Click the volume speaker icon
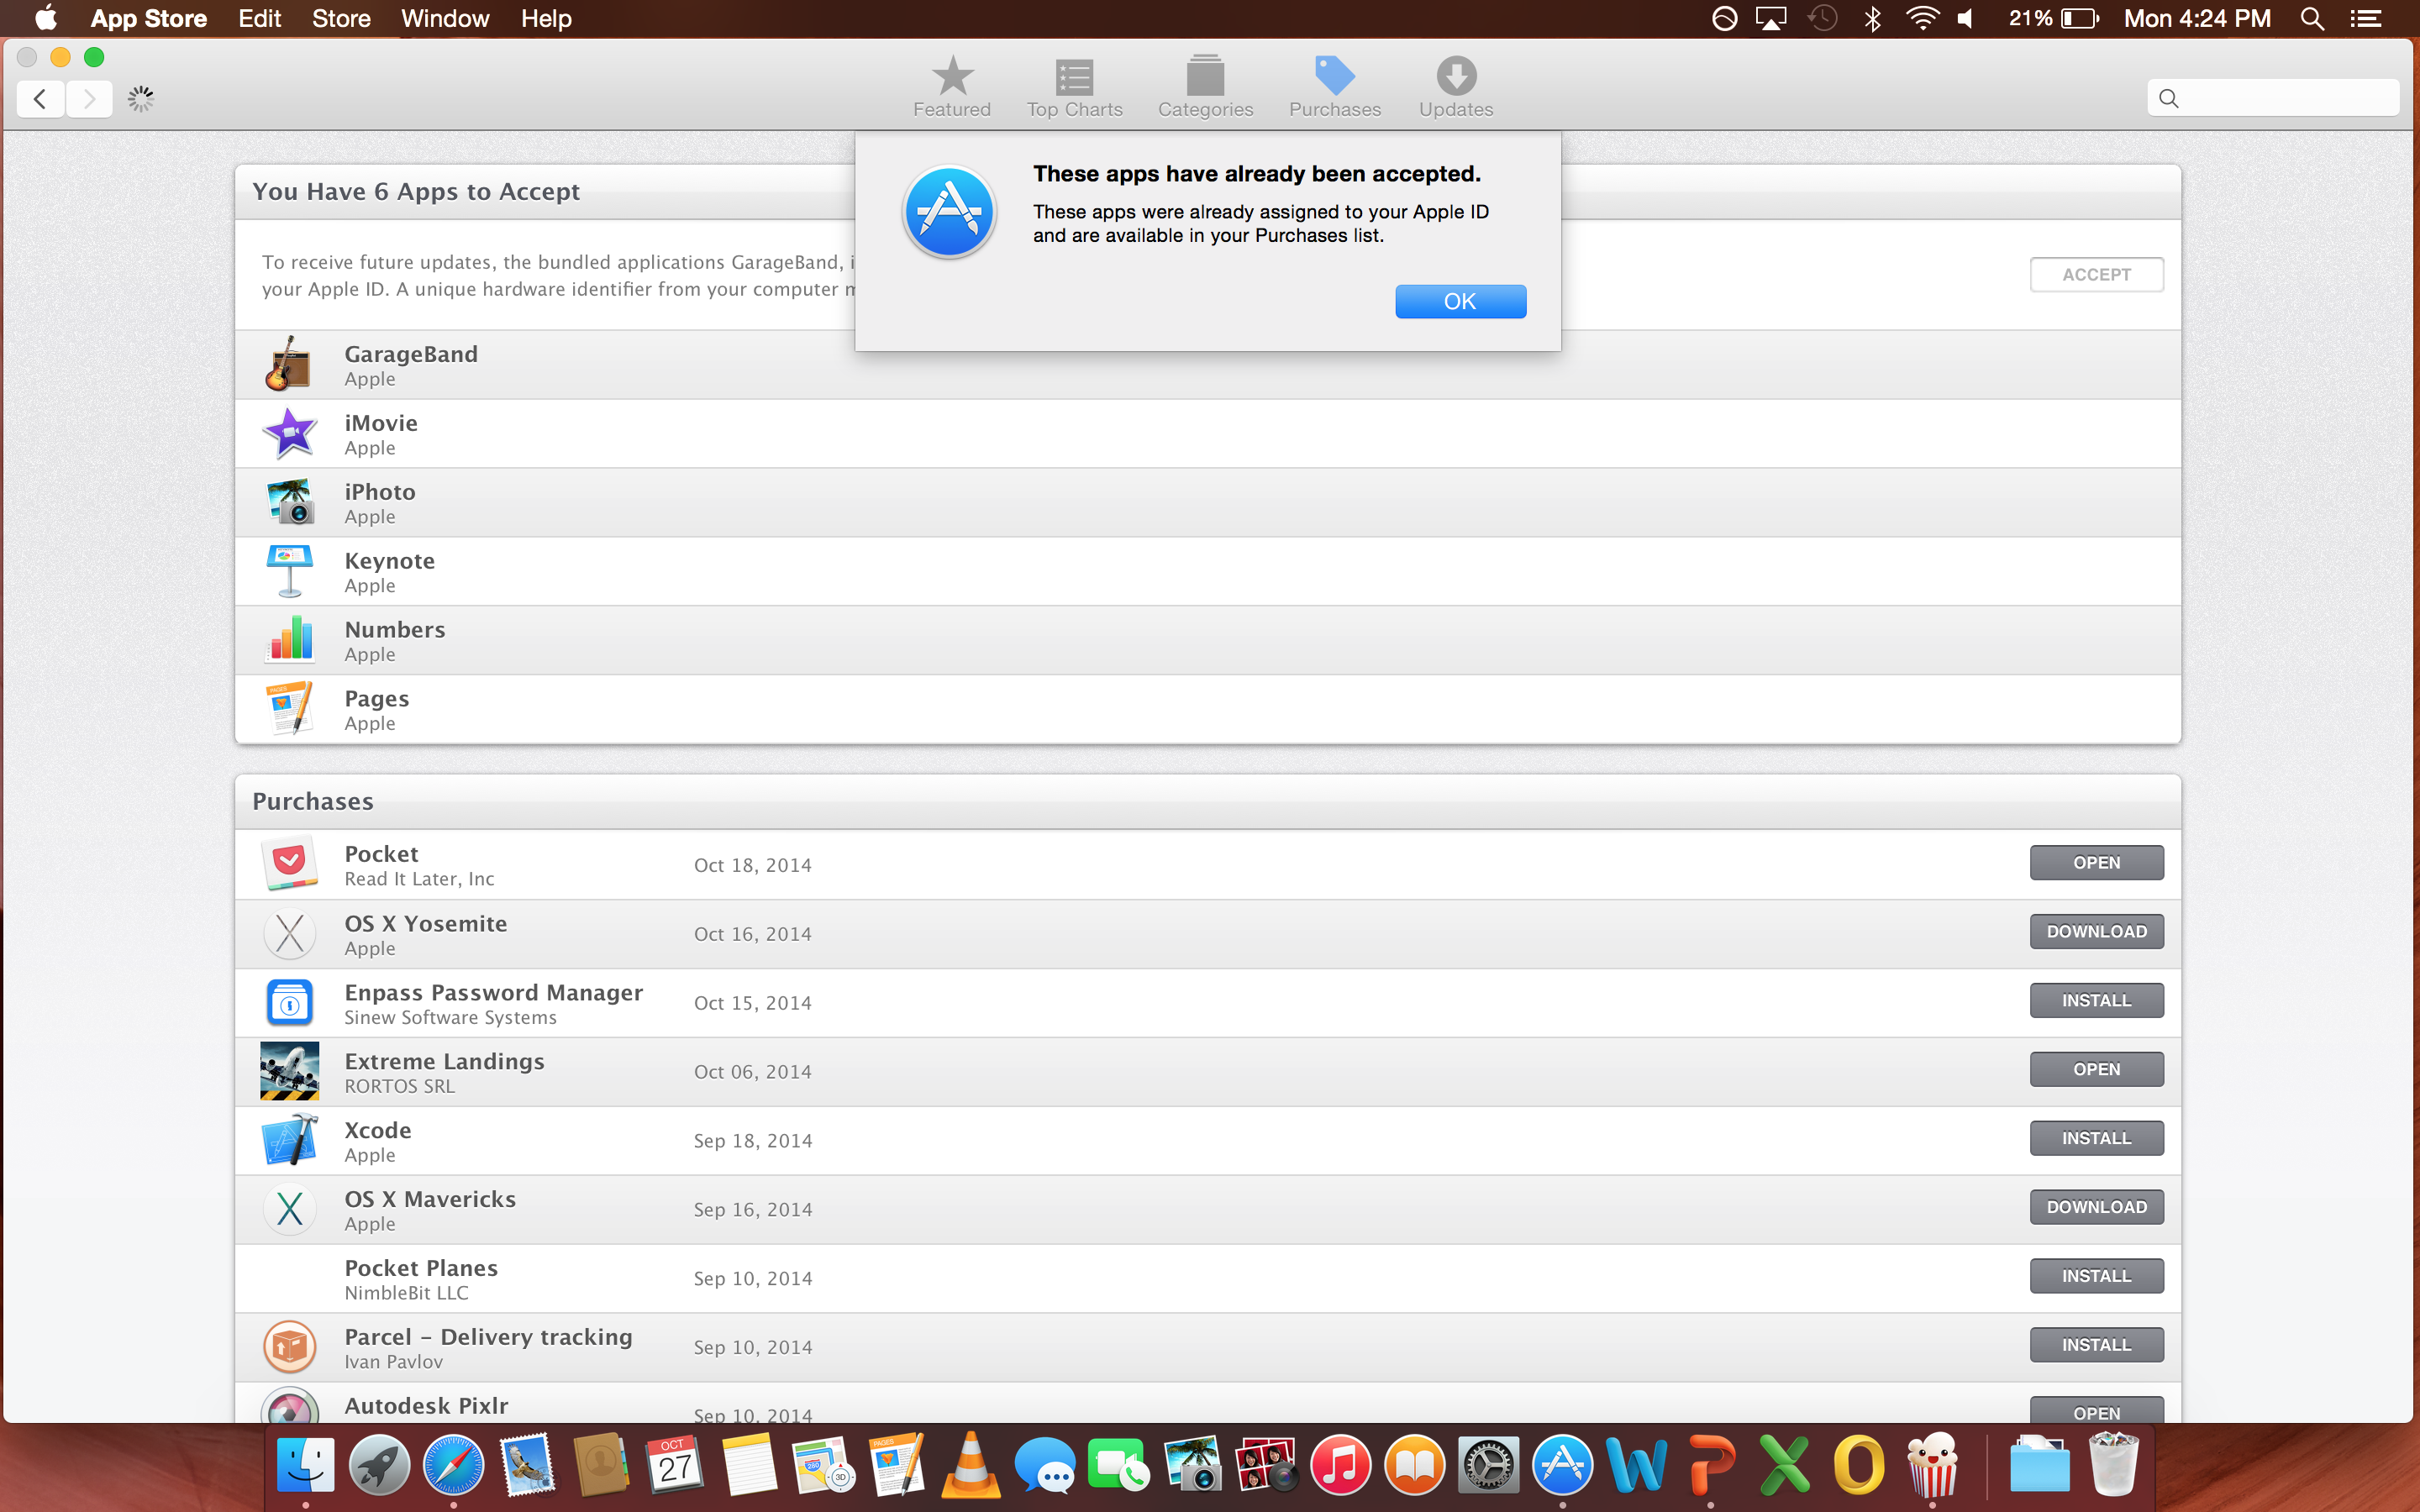Viewport: 2420px width, 1512px height. [1965, 18]
